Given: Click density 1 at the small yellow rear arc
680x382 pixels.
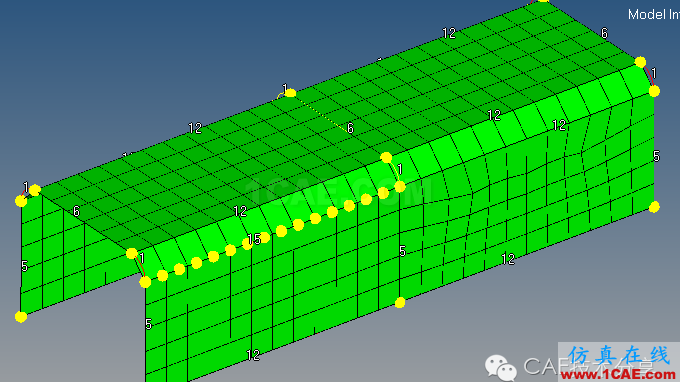Looking at the screenshot, I should point(285,89).
